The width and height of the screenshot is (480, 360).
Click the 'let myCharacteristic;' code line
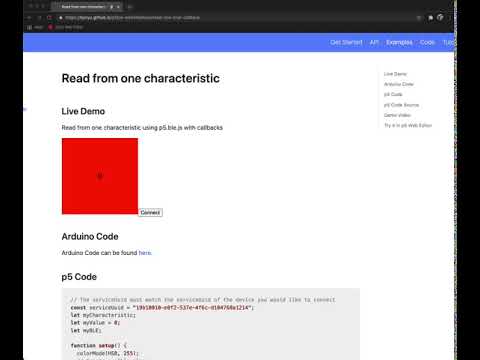tap(103, 315)
